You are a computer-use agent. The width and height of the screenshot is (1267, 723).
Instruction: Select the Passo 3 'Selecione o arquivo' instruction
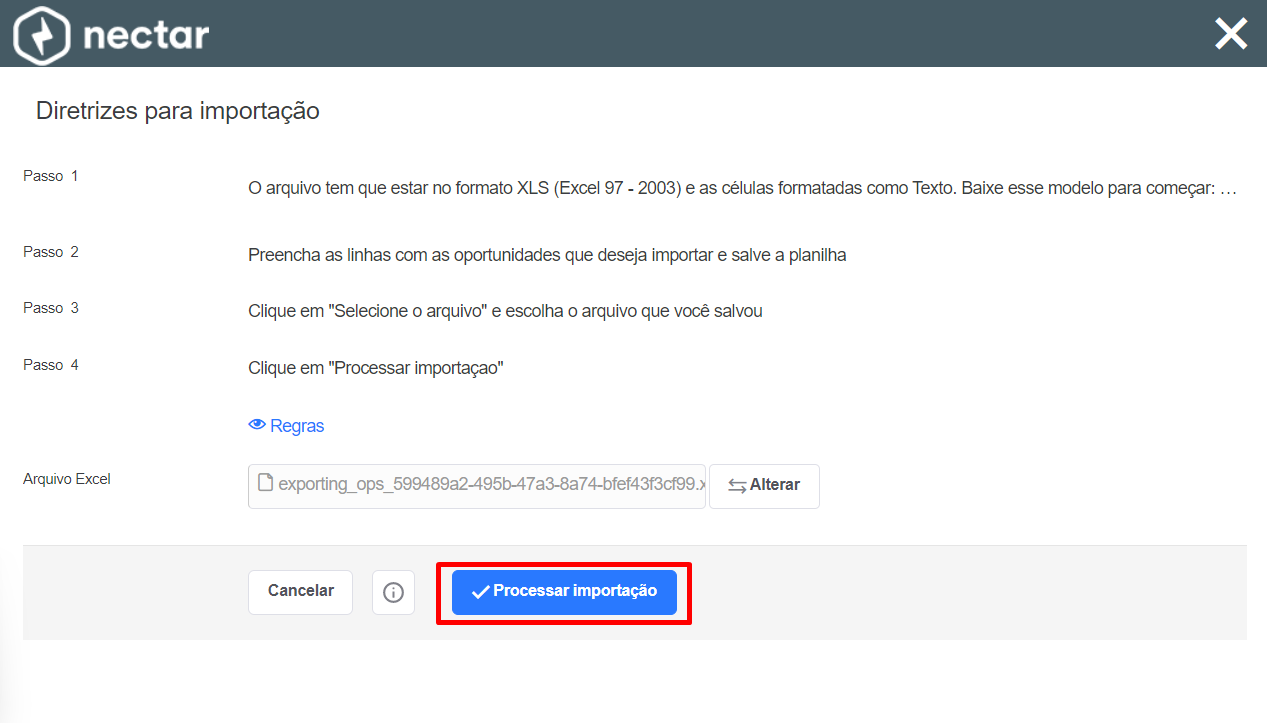tap(505, 311)
